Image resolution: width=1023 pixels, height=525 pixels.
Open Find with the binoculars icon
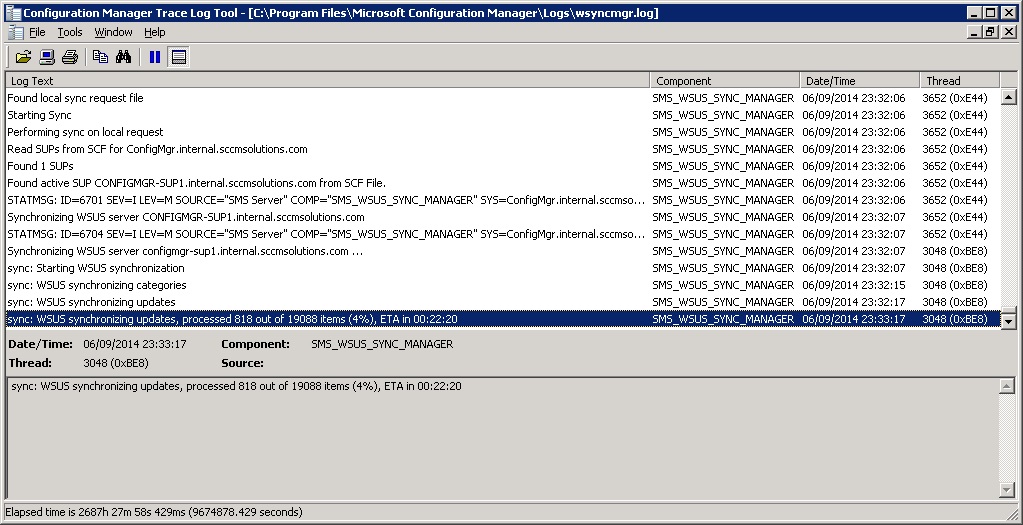[123, 57]
